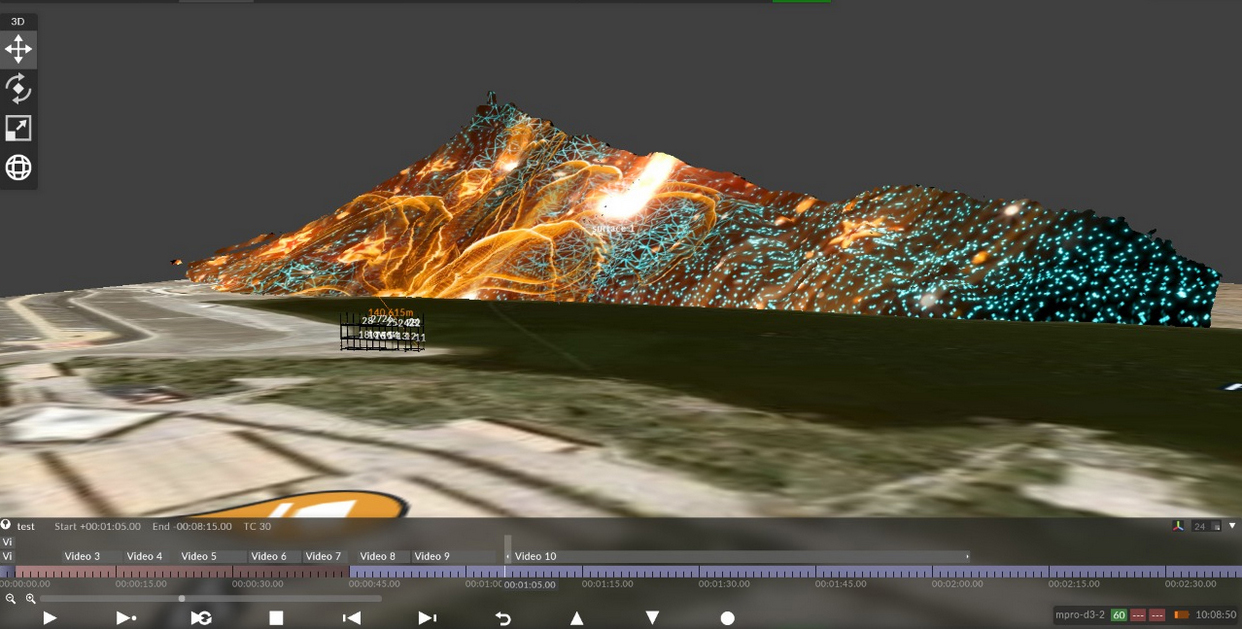Open the 24 frame rate selector
Image resolution: width=1242 pixels, height=629 pixels.
(x=1200, y=526)
